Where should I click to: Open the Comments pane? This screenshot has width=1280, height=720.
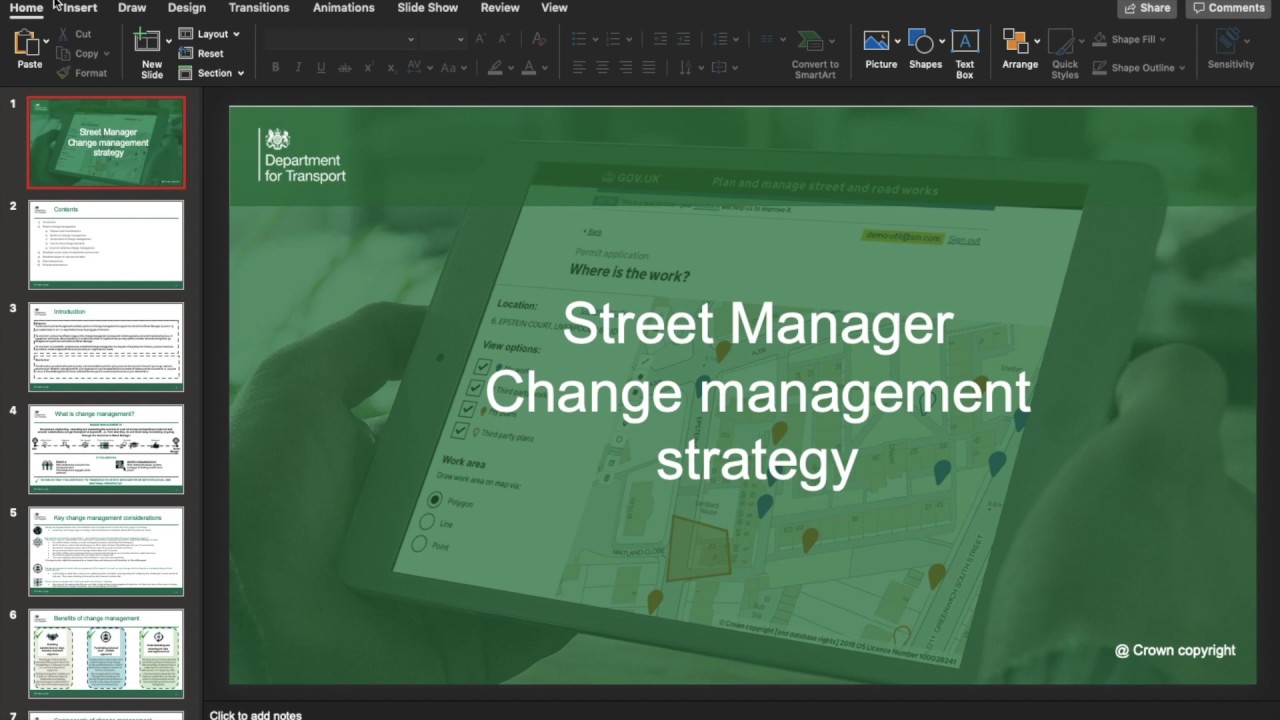(x=1229, y=8)
